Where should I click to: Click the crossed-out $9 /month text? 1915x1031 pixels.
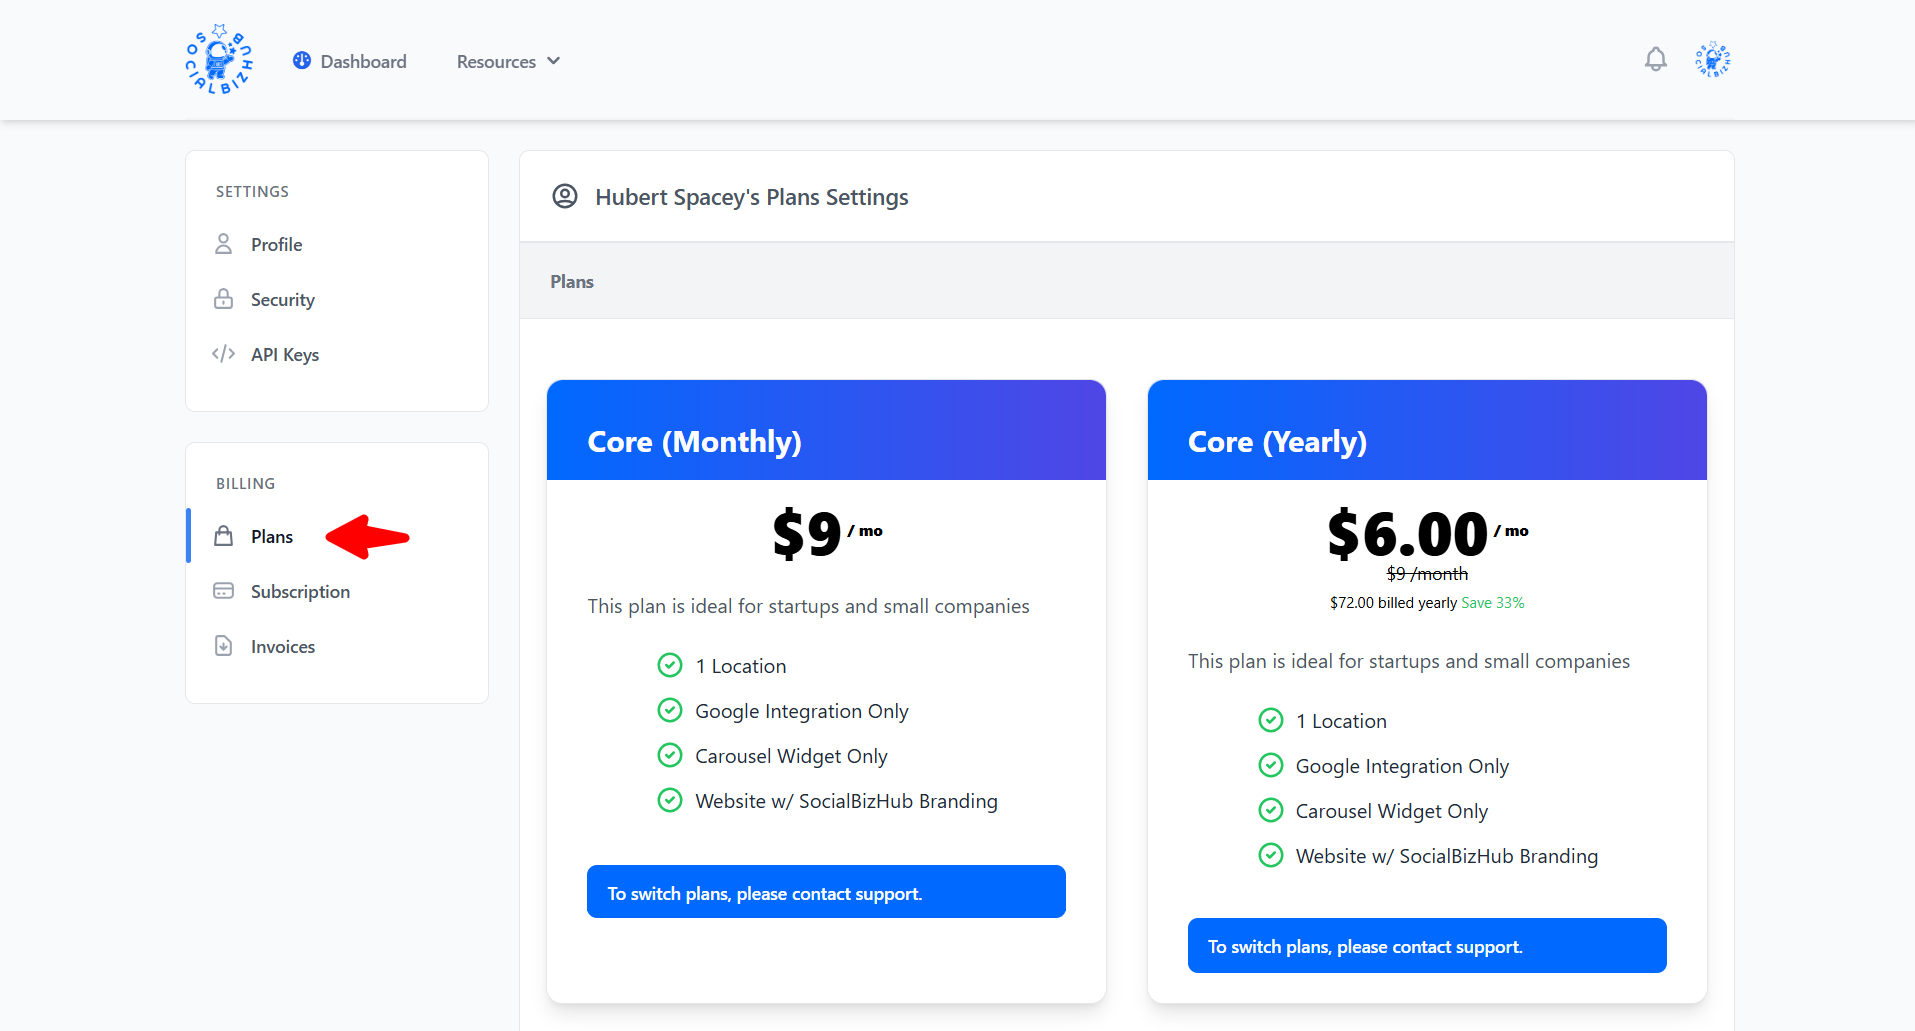pos(1427,574)
